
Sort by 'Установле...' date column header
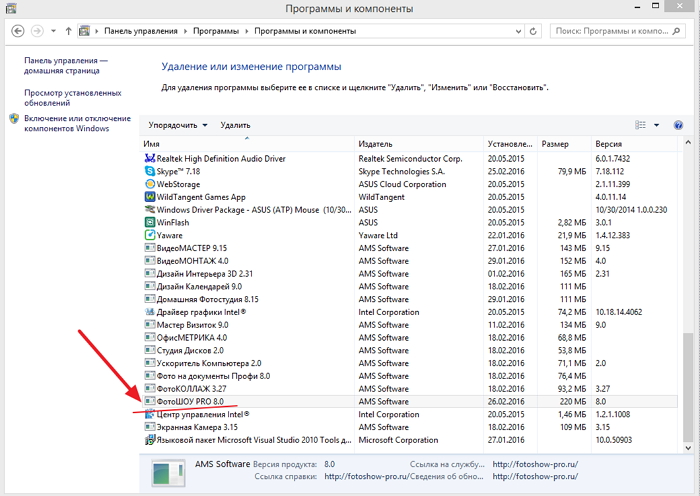(x=510, y=144)
